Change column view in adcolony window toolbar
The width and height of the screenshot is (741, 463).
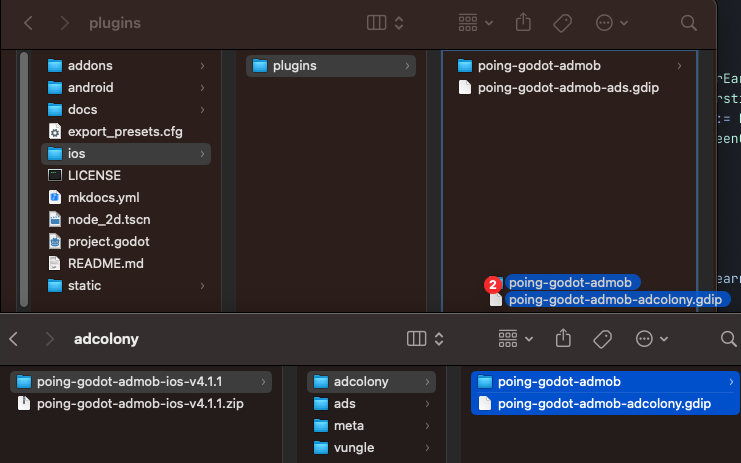point(425,339)
